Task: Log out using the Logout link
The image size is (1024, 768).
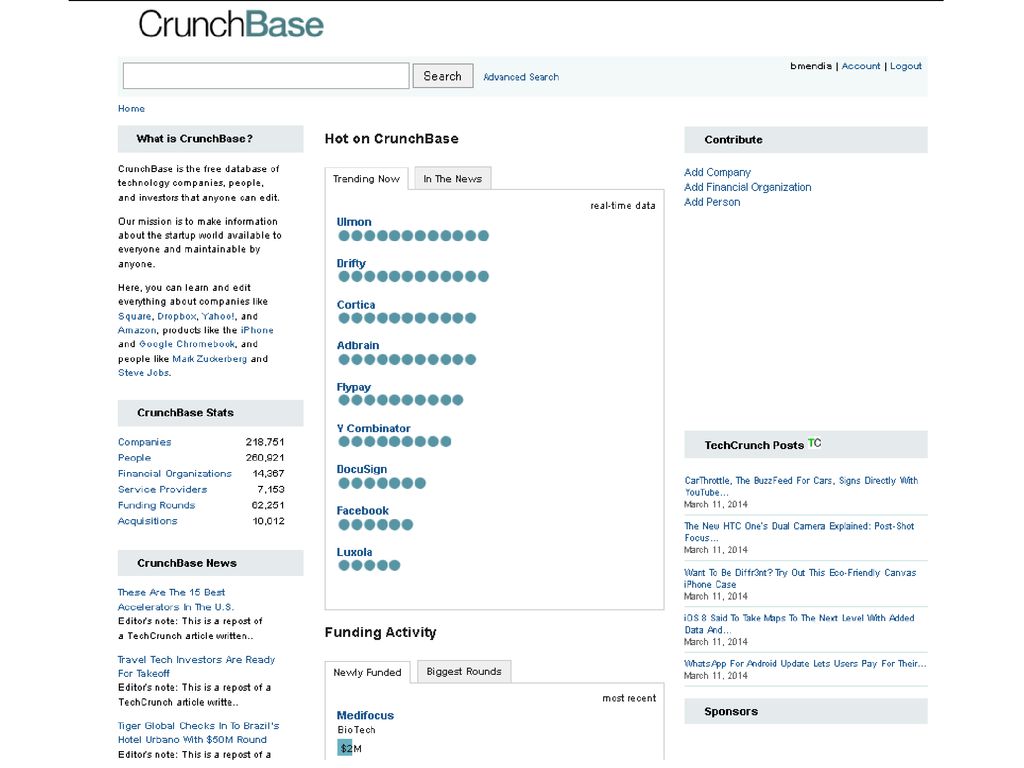Action: click(x=906, y=66)
